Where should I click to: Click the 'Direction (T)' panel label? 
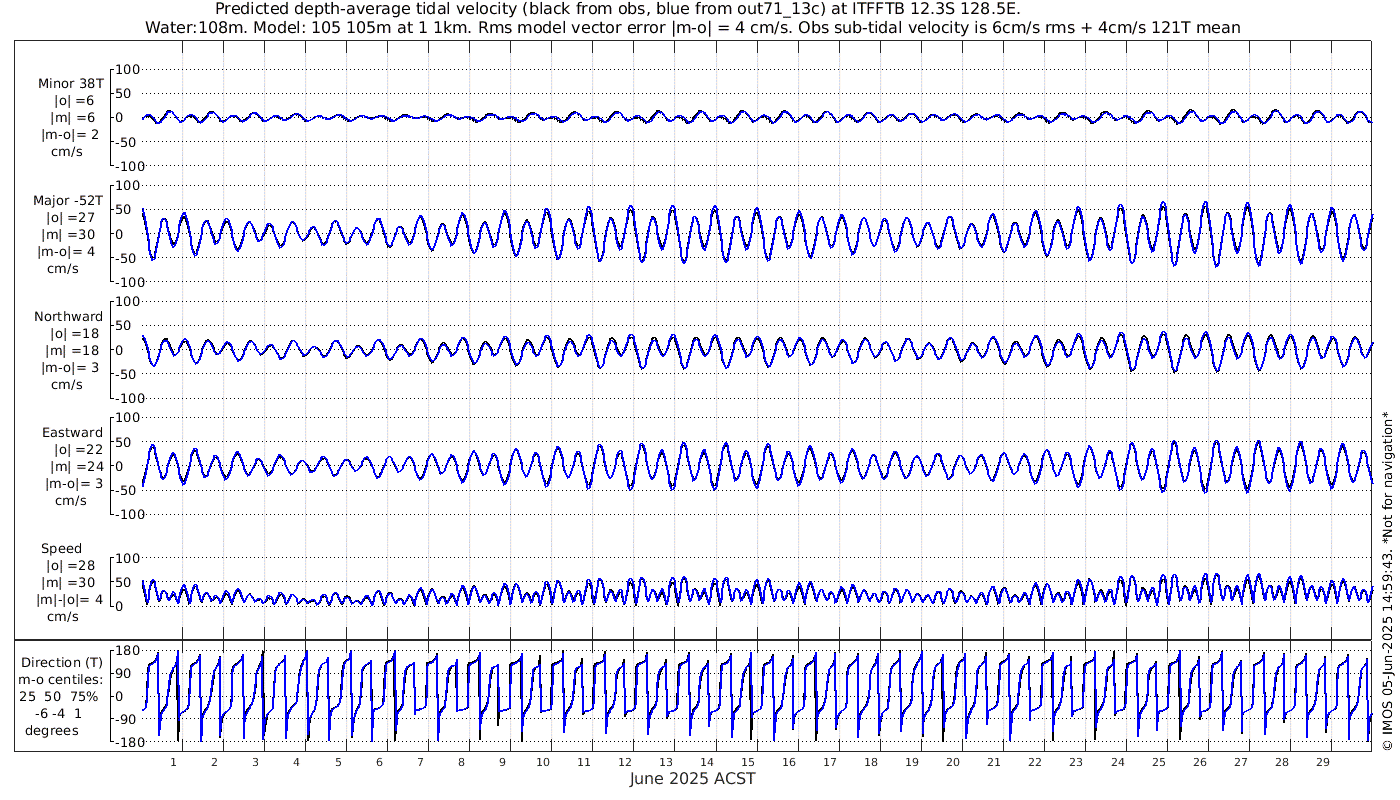[62, 662]
